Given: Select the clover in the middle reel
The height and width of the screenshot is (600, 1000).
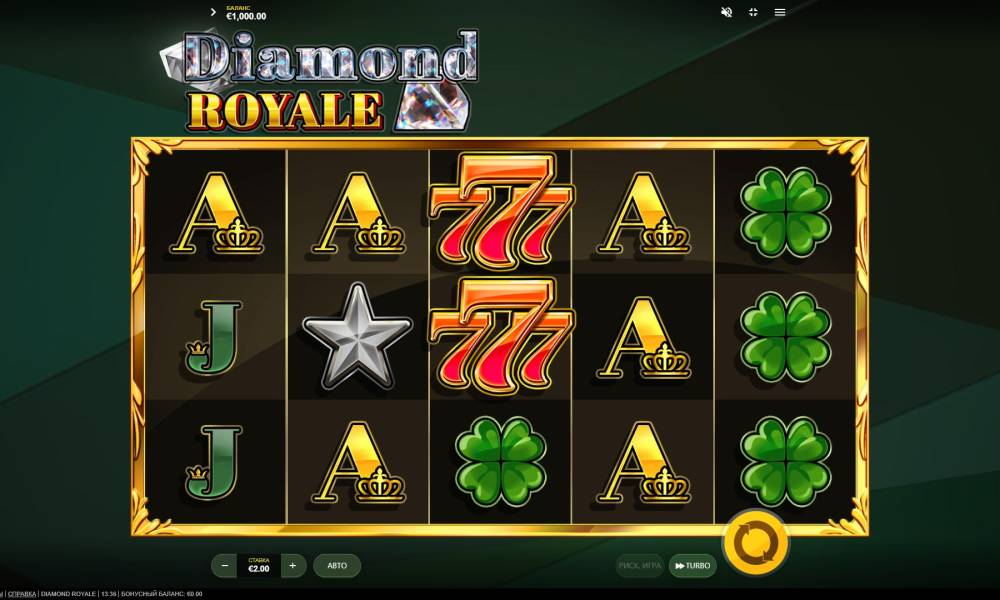Looking at the screenshot, I should pos(501,462).
